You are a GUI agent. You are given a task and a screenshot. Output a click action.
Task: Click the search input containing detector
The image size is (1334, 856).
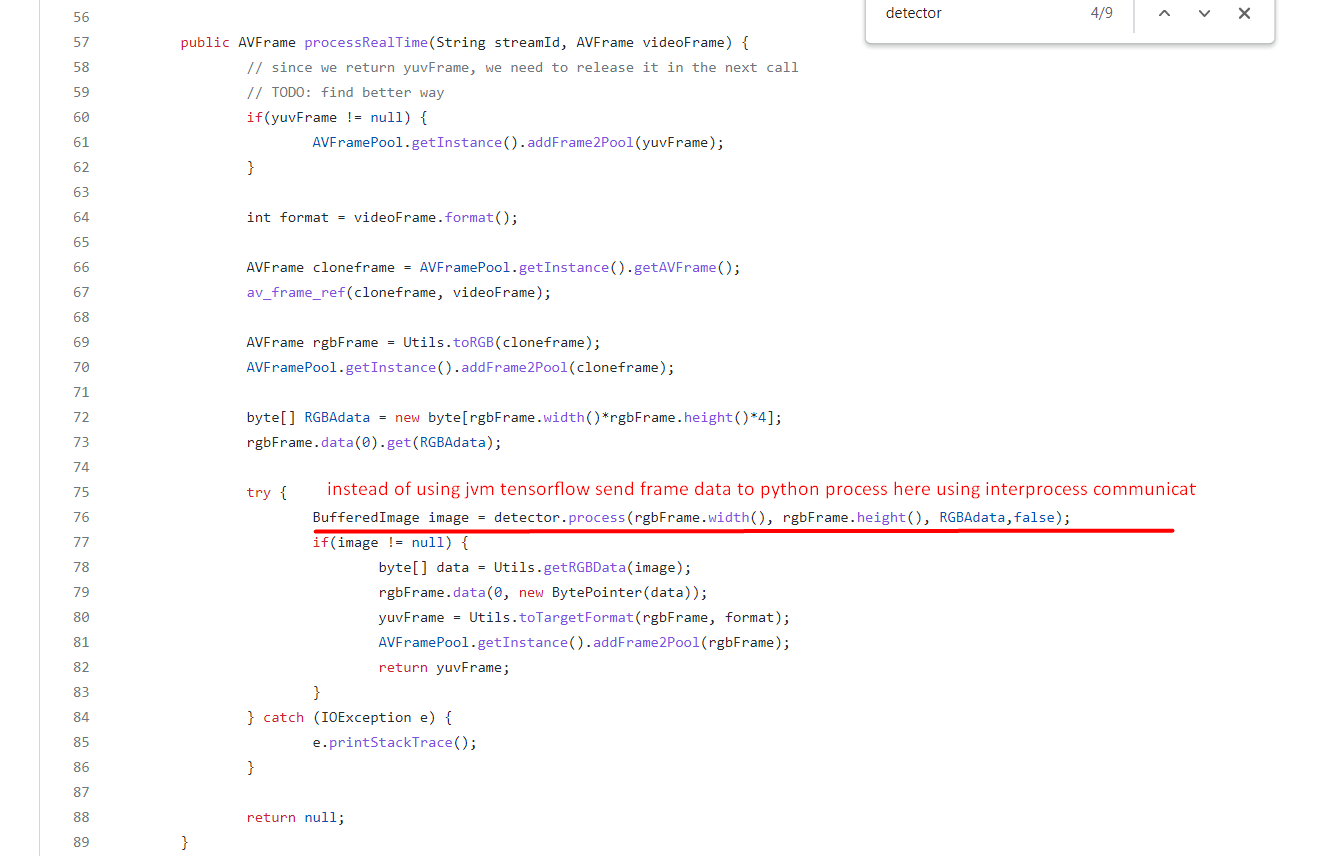click(x=960, y=14)
